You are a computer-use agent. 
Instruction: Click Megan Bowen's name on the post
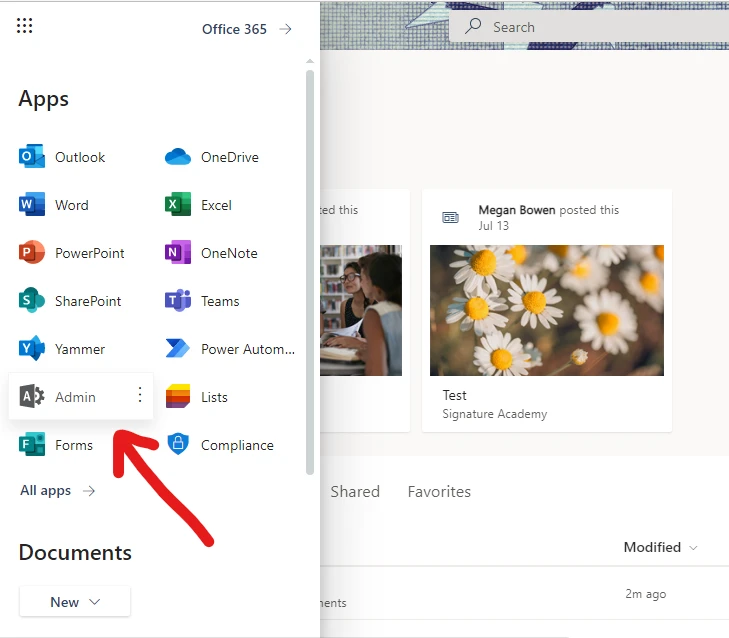[x=517, y=210]
